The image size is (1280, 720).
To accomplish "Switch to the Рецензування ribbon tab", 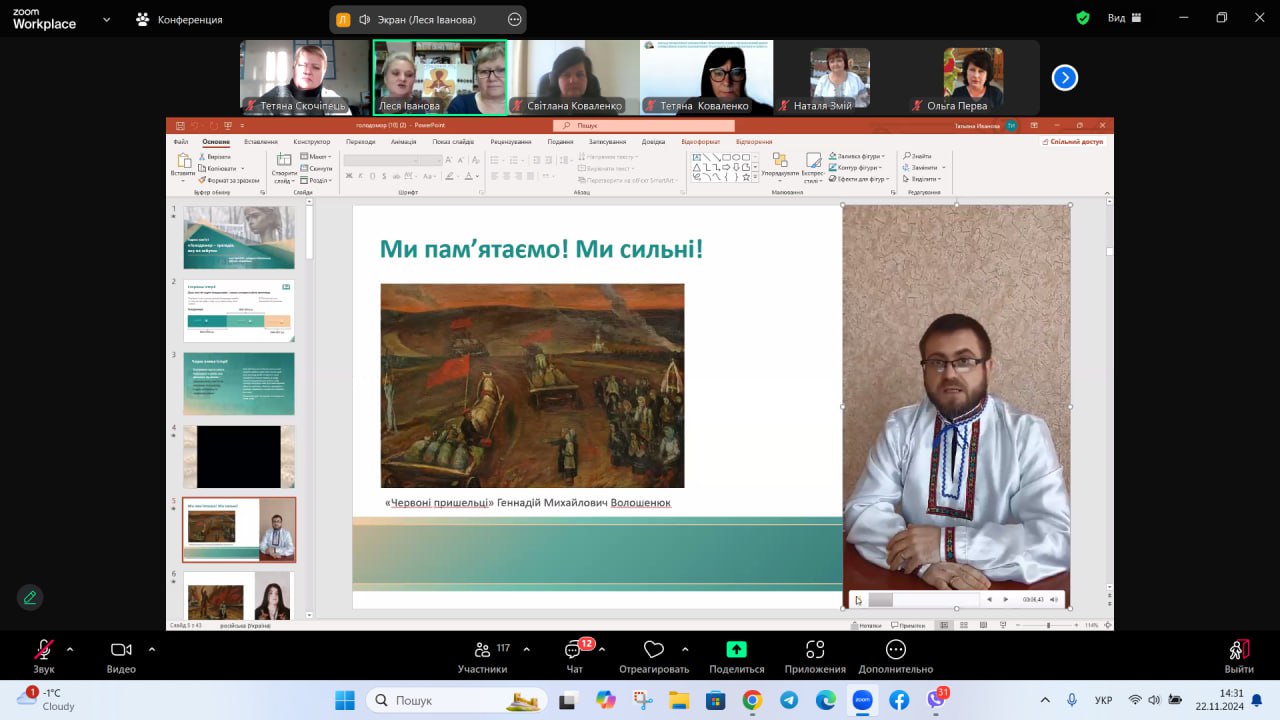I will (511, 142).
